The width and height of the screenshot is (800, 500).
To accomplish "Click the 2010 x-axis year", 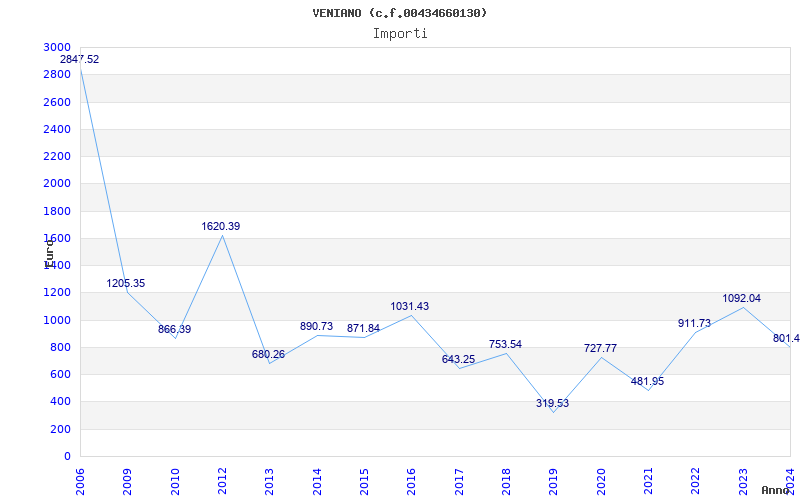I will click(x=175, y=481).
